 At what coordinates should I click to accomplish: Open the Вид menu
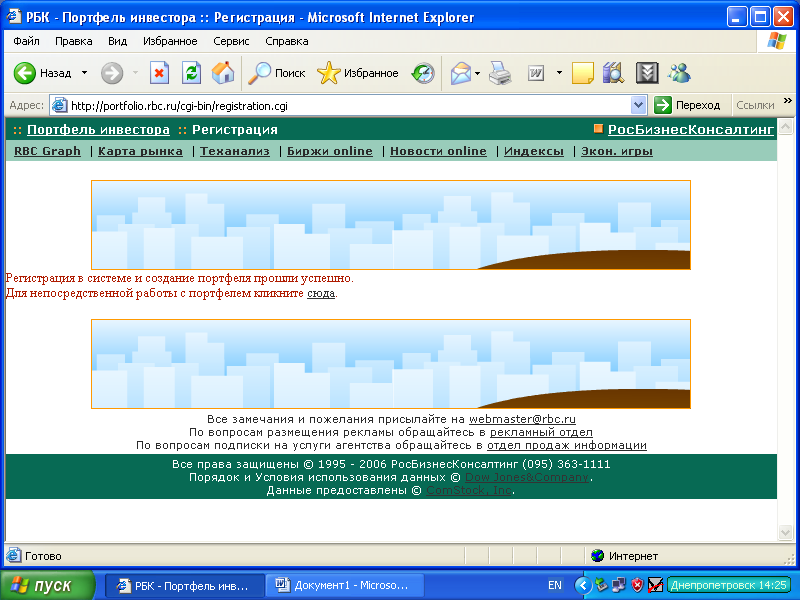117,41
